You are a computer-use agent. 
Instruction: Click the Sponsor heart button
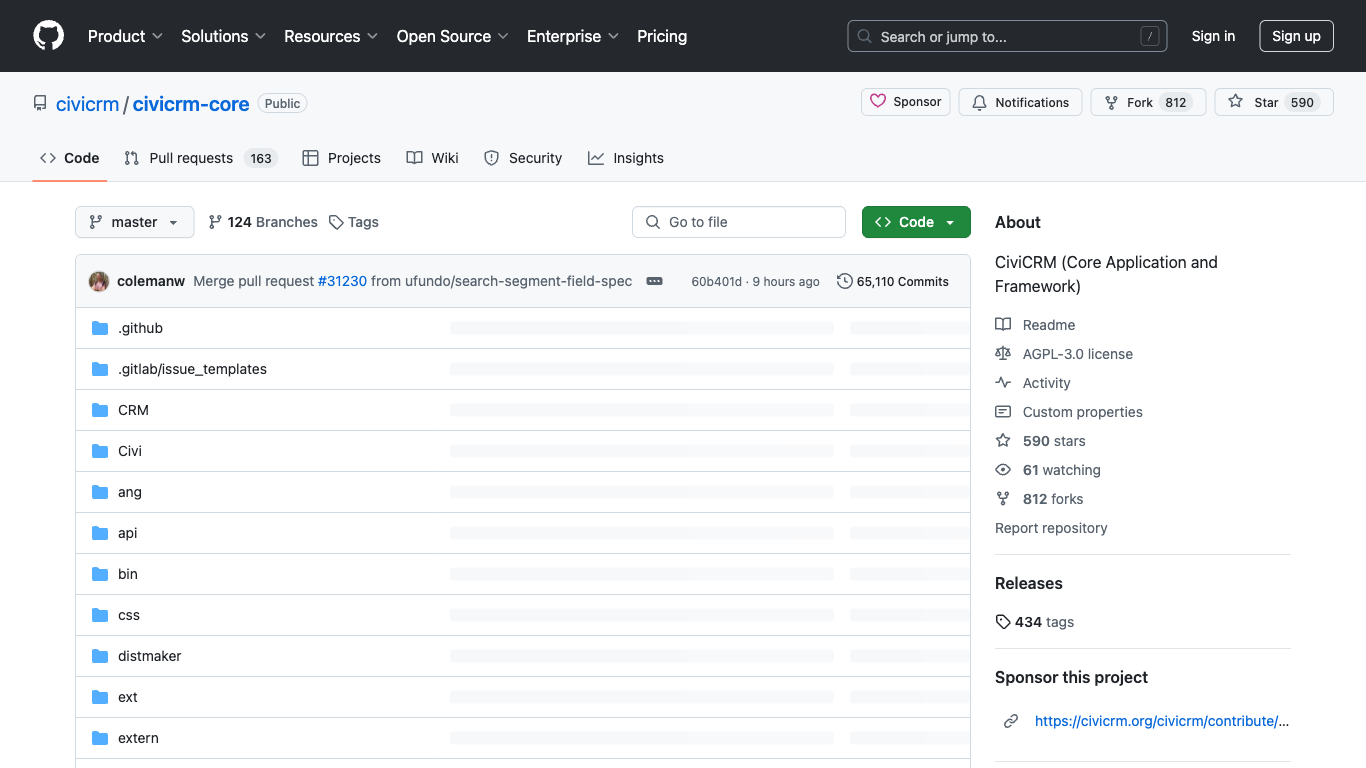click(906, 102)
